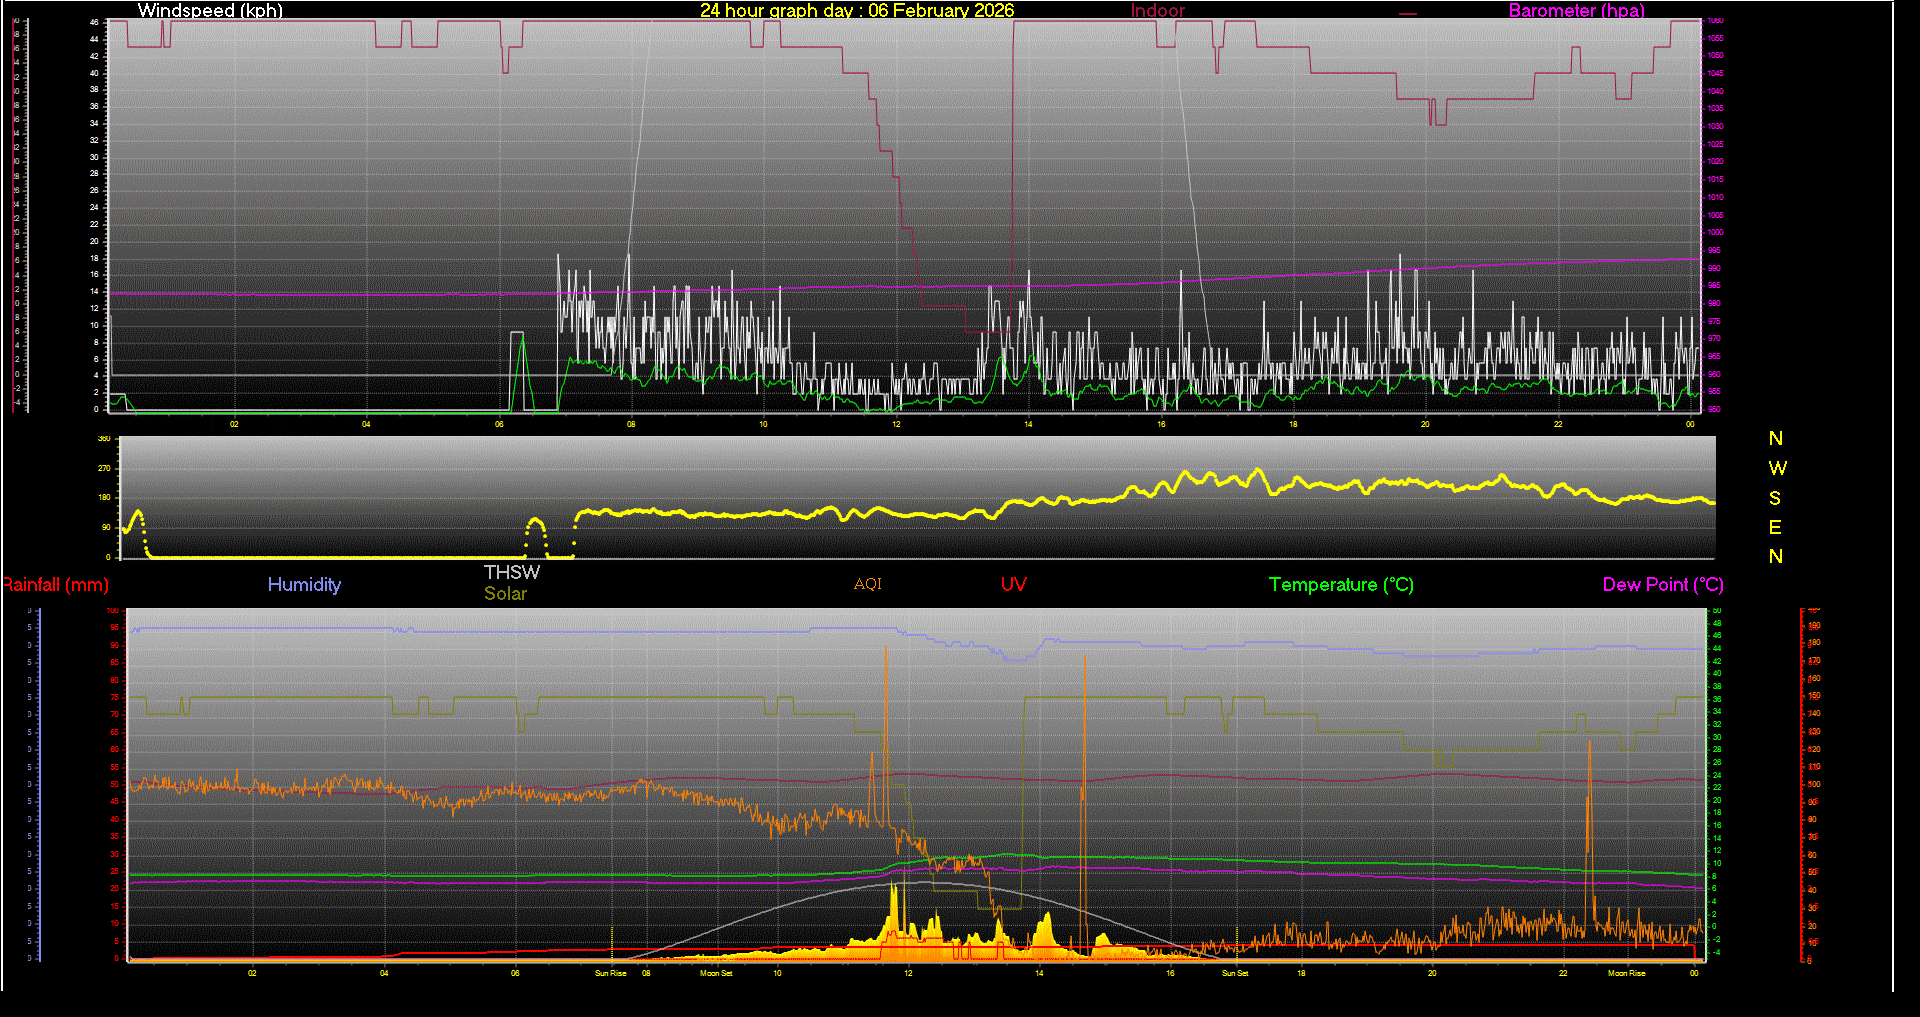Click the AQI legend label
This screenshot has width=1920, height=1017.
point(867,584)
